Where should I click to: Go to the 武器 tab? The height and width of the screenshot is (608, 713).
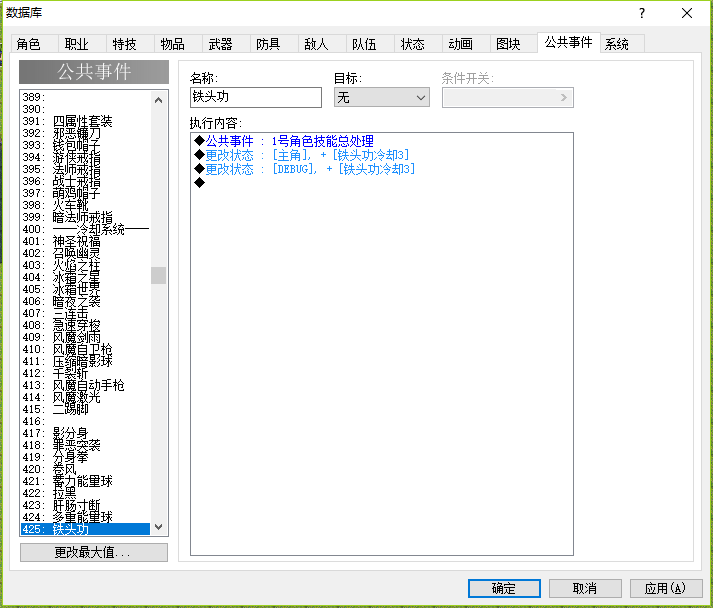click(x=226, y=44)
